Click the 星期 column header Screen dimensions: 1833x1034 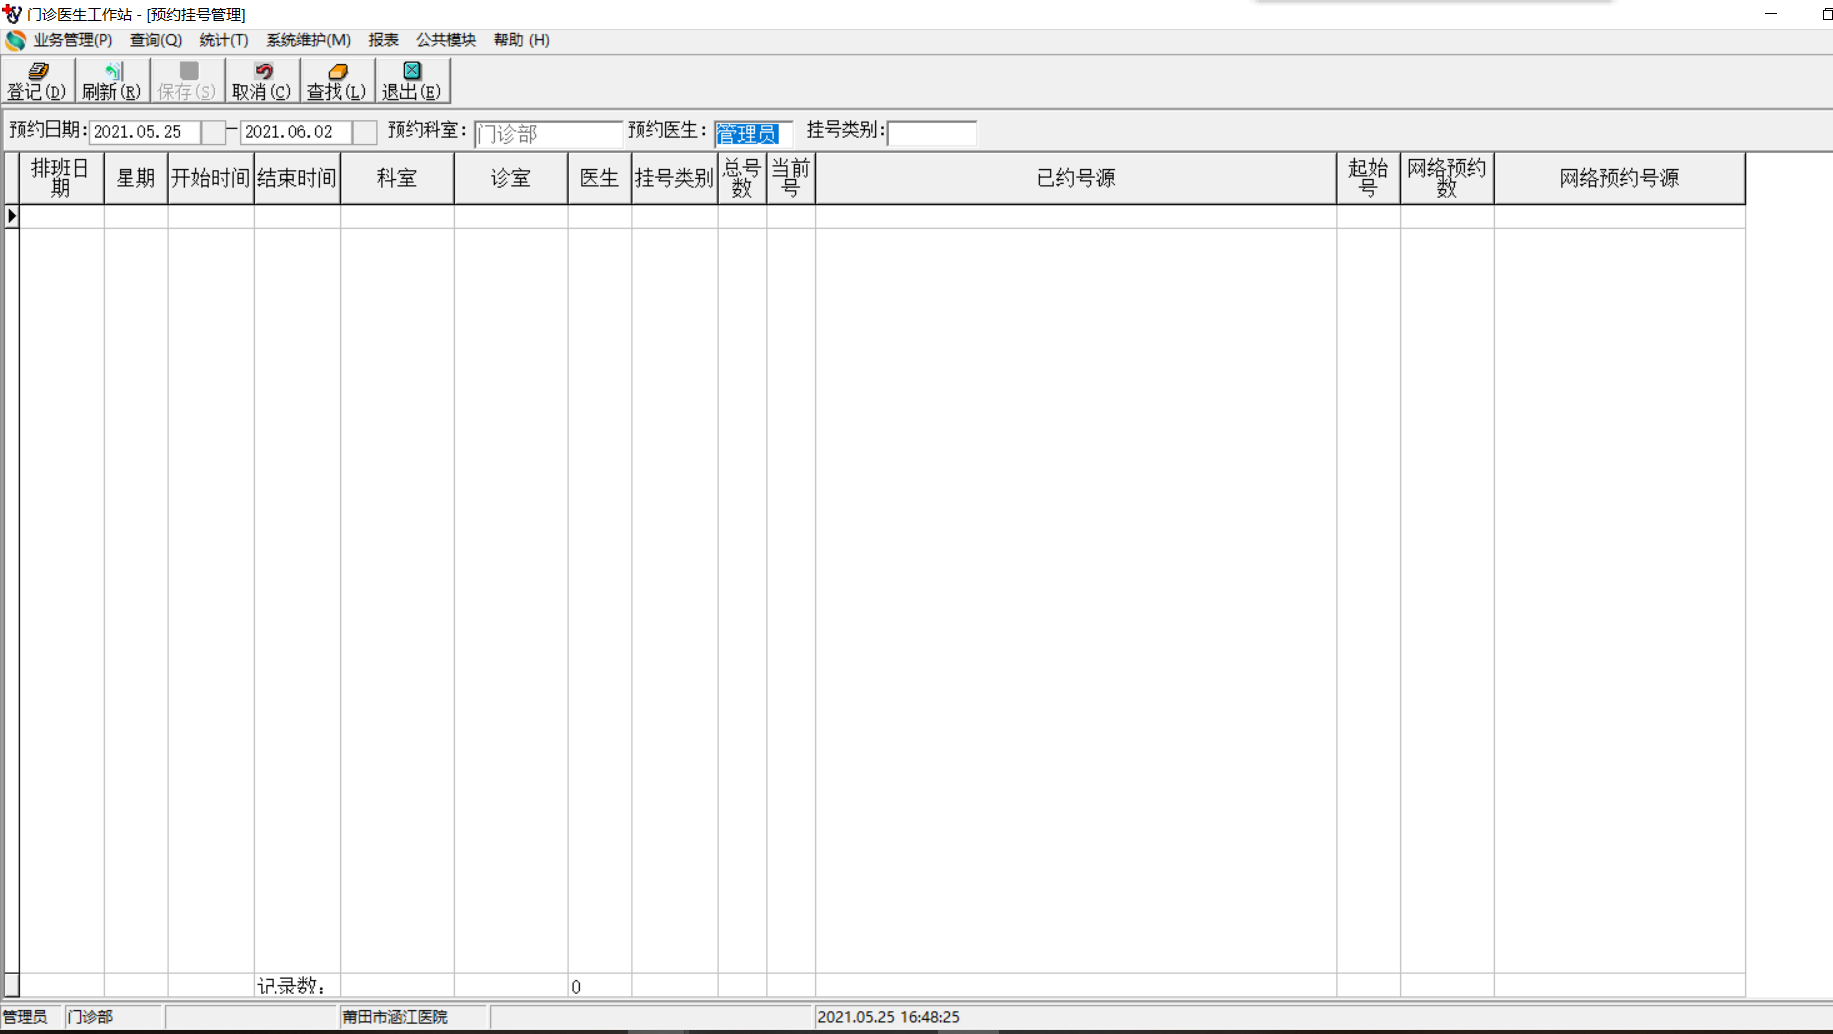tap(136, 178)
